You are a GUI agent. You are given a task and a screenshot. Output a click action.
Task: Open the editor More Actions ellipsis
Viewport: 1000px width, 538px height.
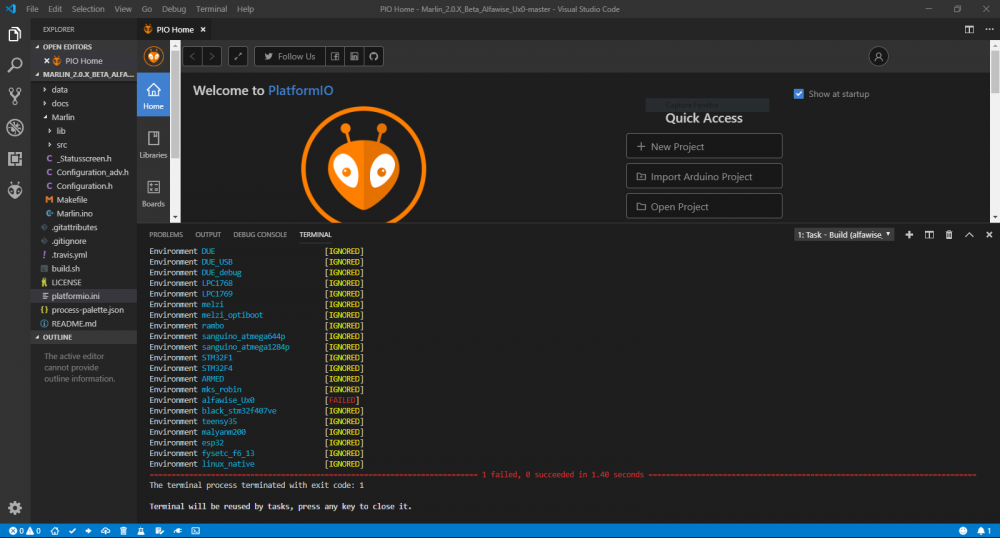pos(989,29)
